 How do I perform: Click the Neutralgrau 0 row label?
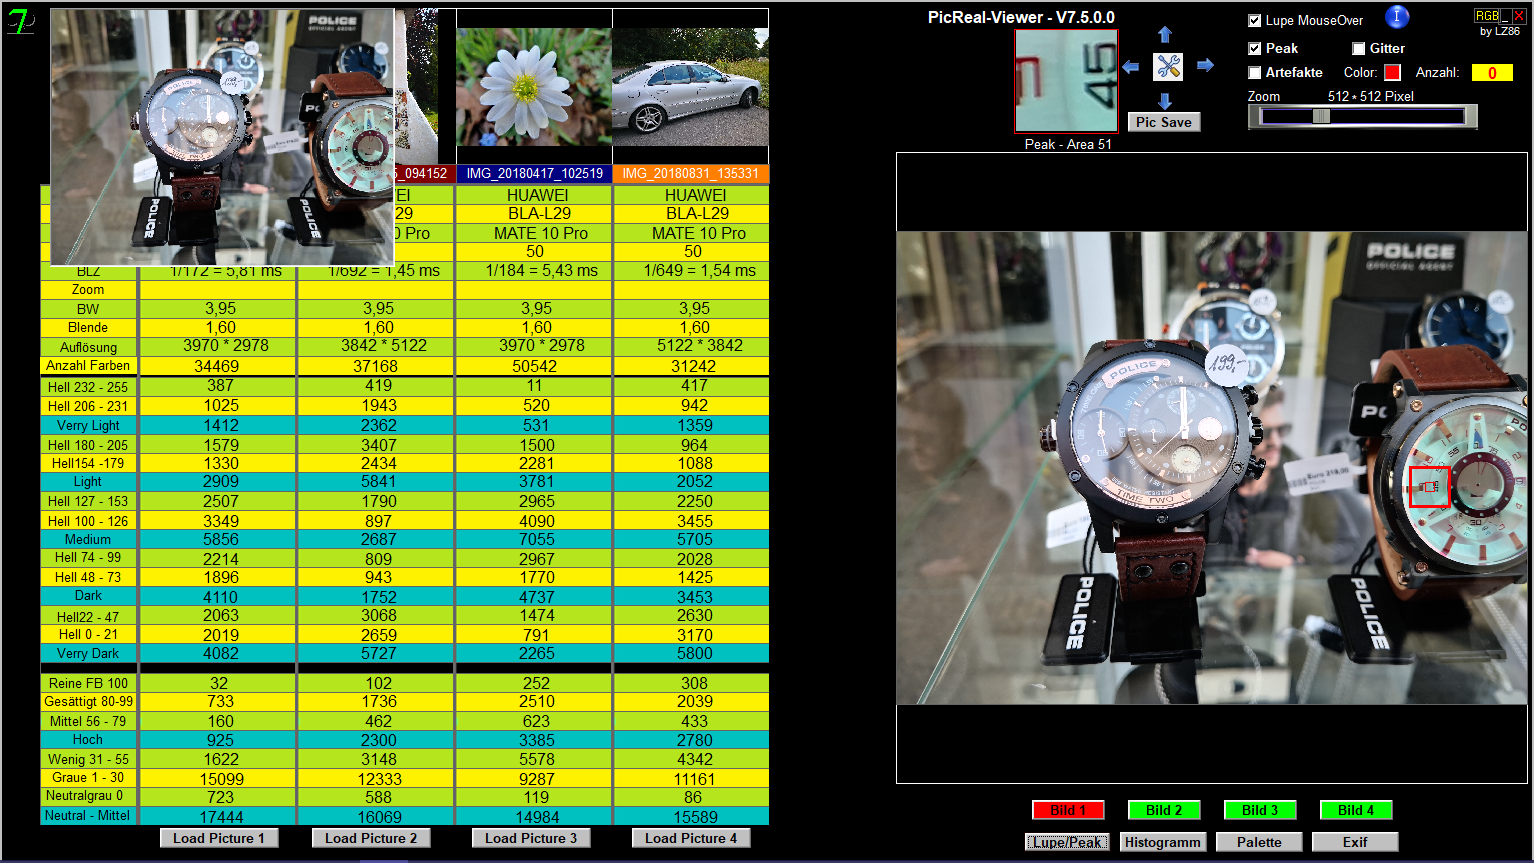coord(88,797)
